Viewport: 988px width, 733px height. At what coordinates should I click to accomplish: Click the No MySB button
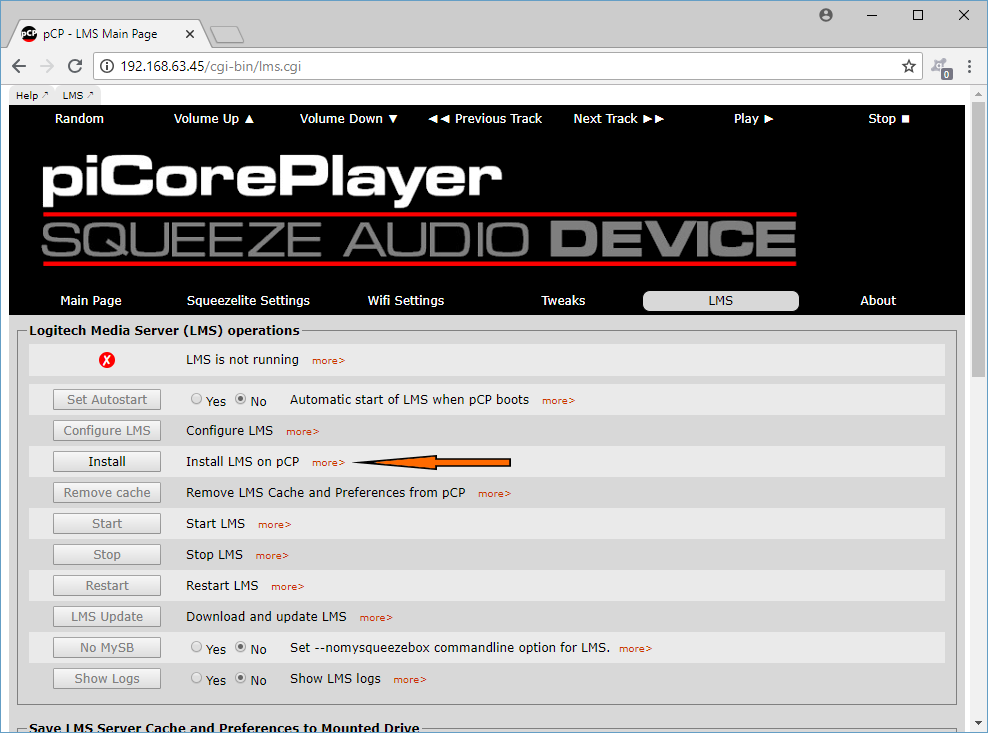[x=106, y=647]
